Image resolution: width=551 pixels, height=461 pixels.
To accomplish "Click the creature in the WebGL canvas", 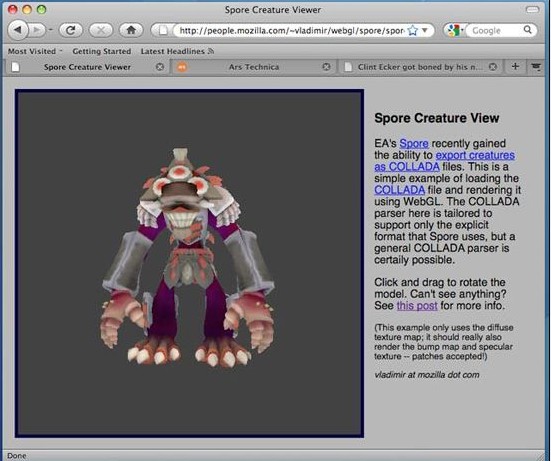I will click(188, 258).
